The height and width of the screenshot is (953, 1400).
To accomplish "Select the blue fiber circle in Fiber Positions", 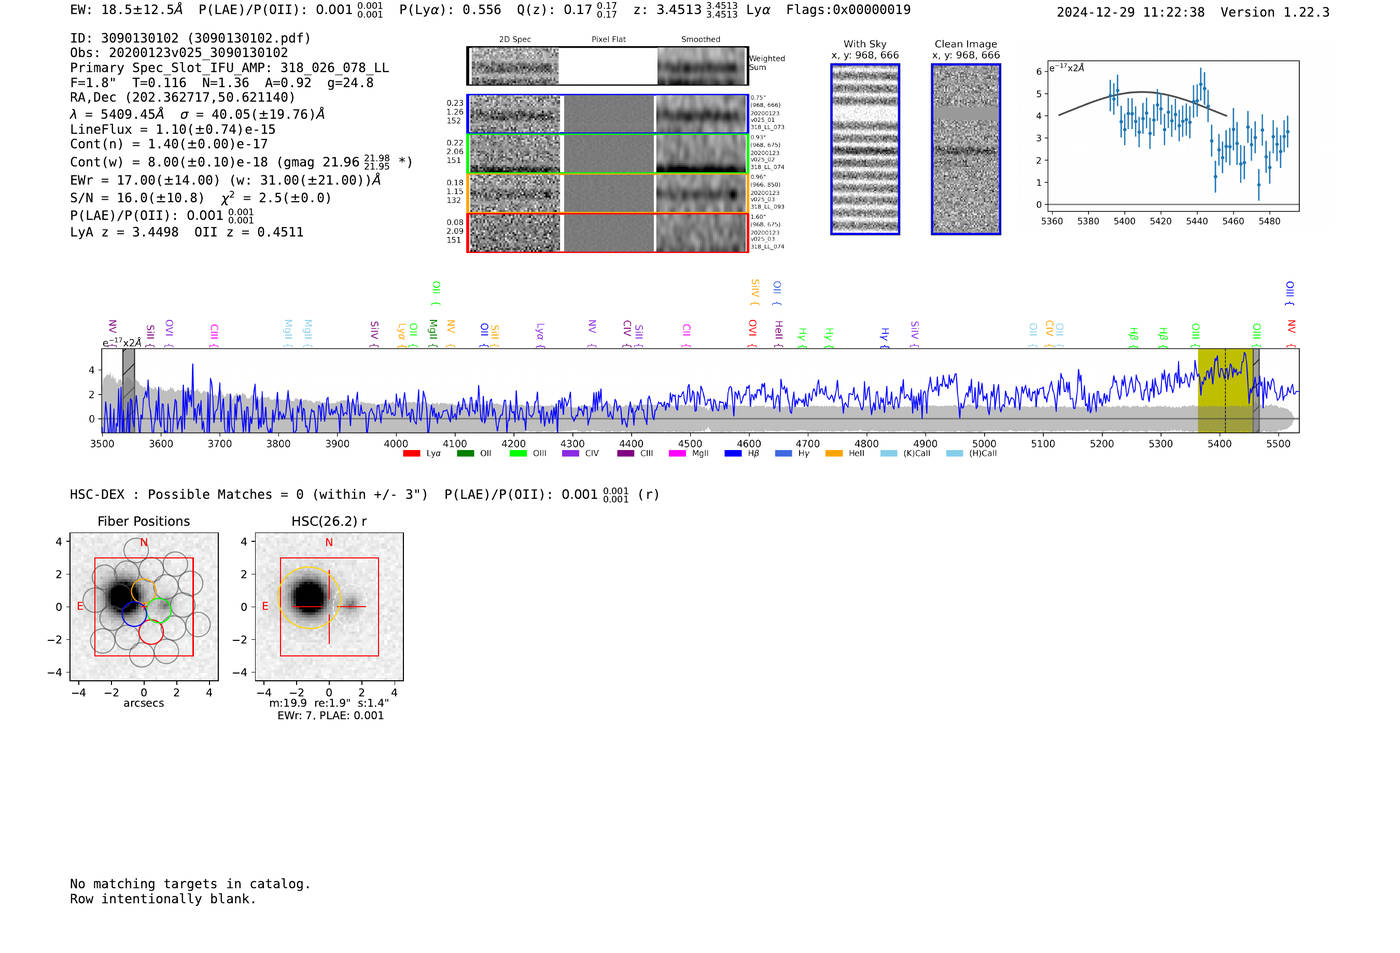I will click(134, 616).
